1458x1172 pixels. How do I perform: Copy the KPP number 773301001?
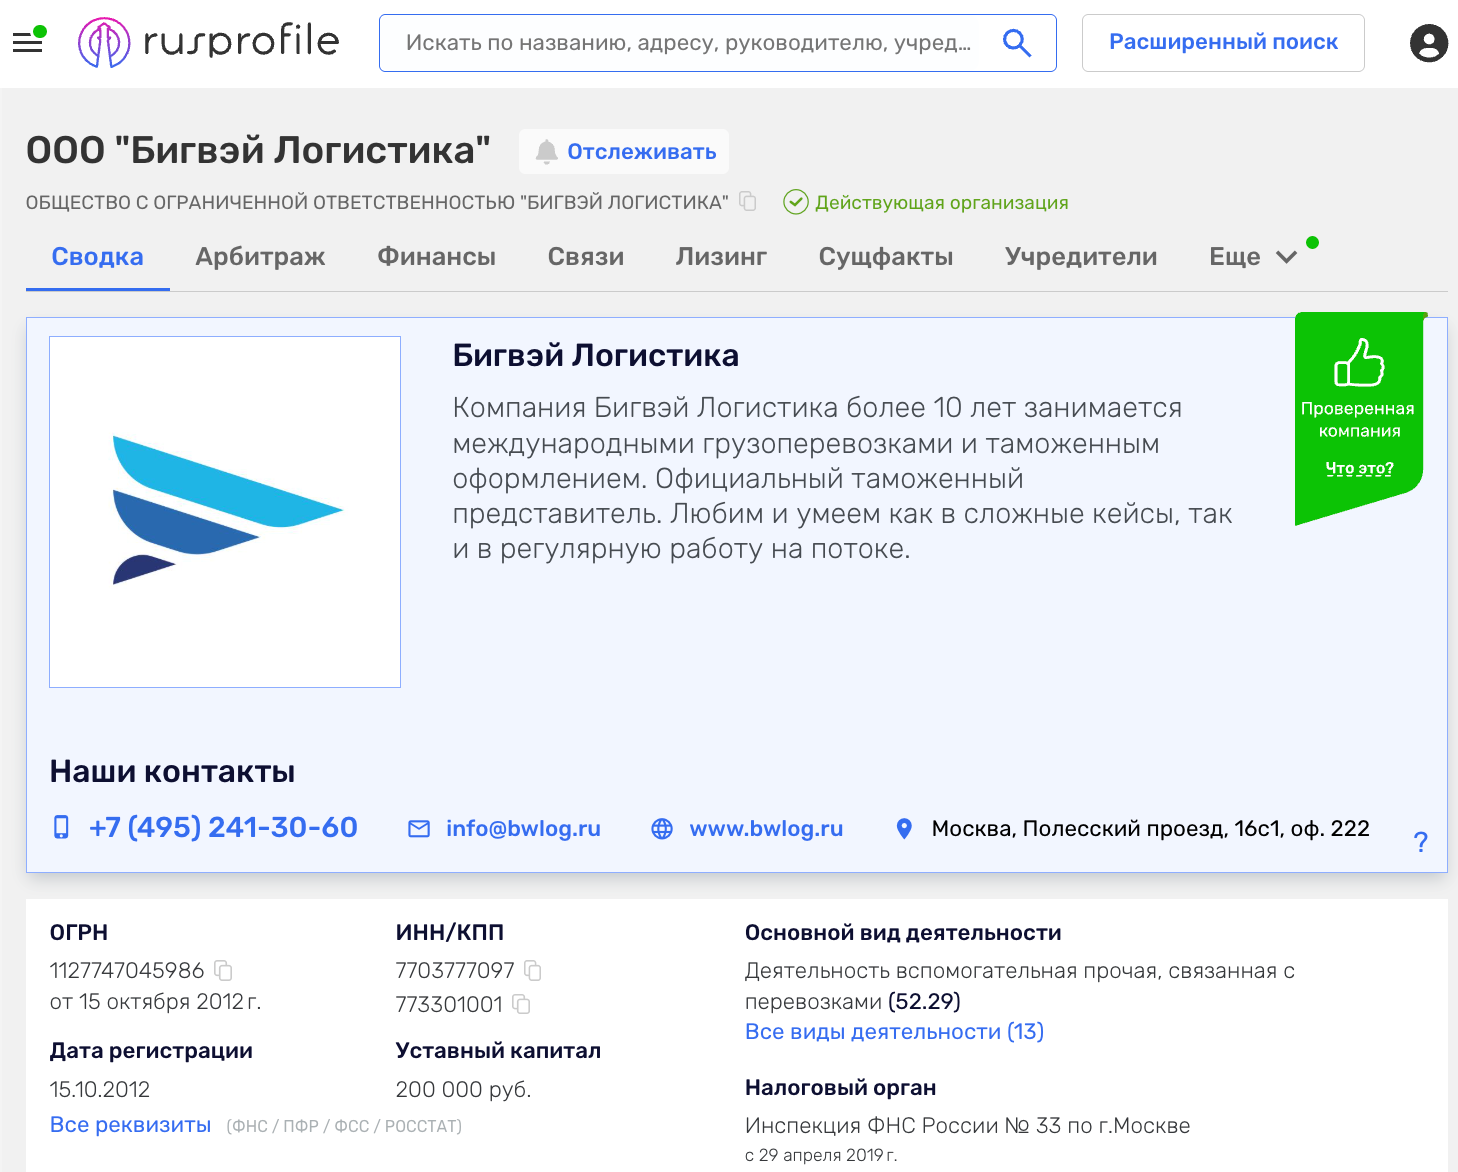pos(521,1004)
